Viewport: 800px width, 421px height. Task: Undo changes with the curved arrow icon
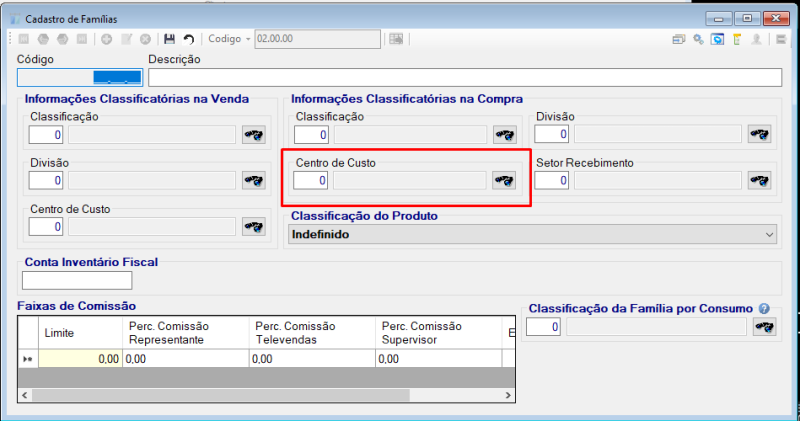point(189,39)
